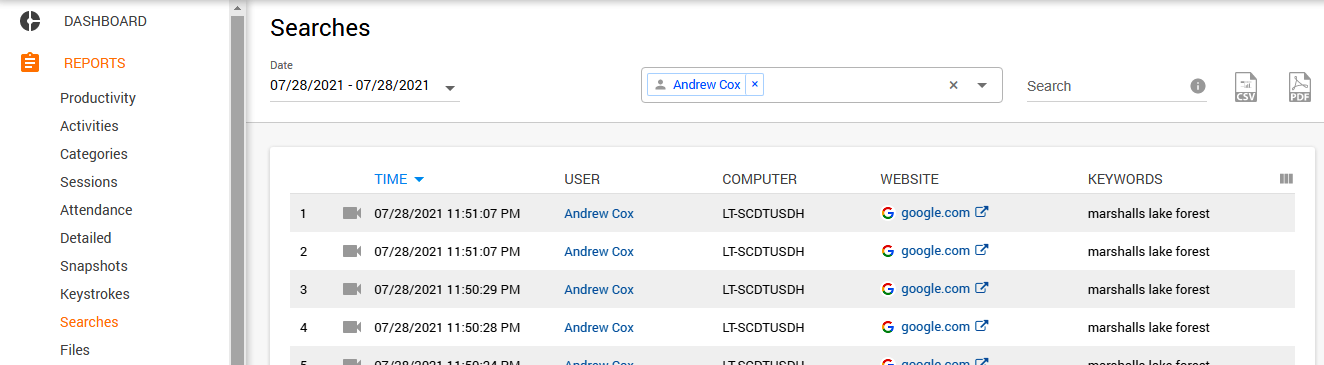Select timestamp 07/28/2021 11:50:28 PM
The image size is (1324, 365).
tap(447, 327)
